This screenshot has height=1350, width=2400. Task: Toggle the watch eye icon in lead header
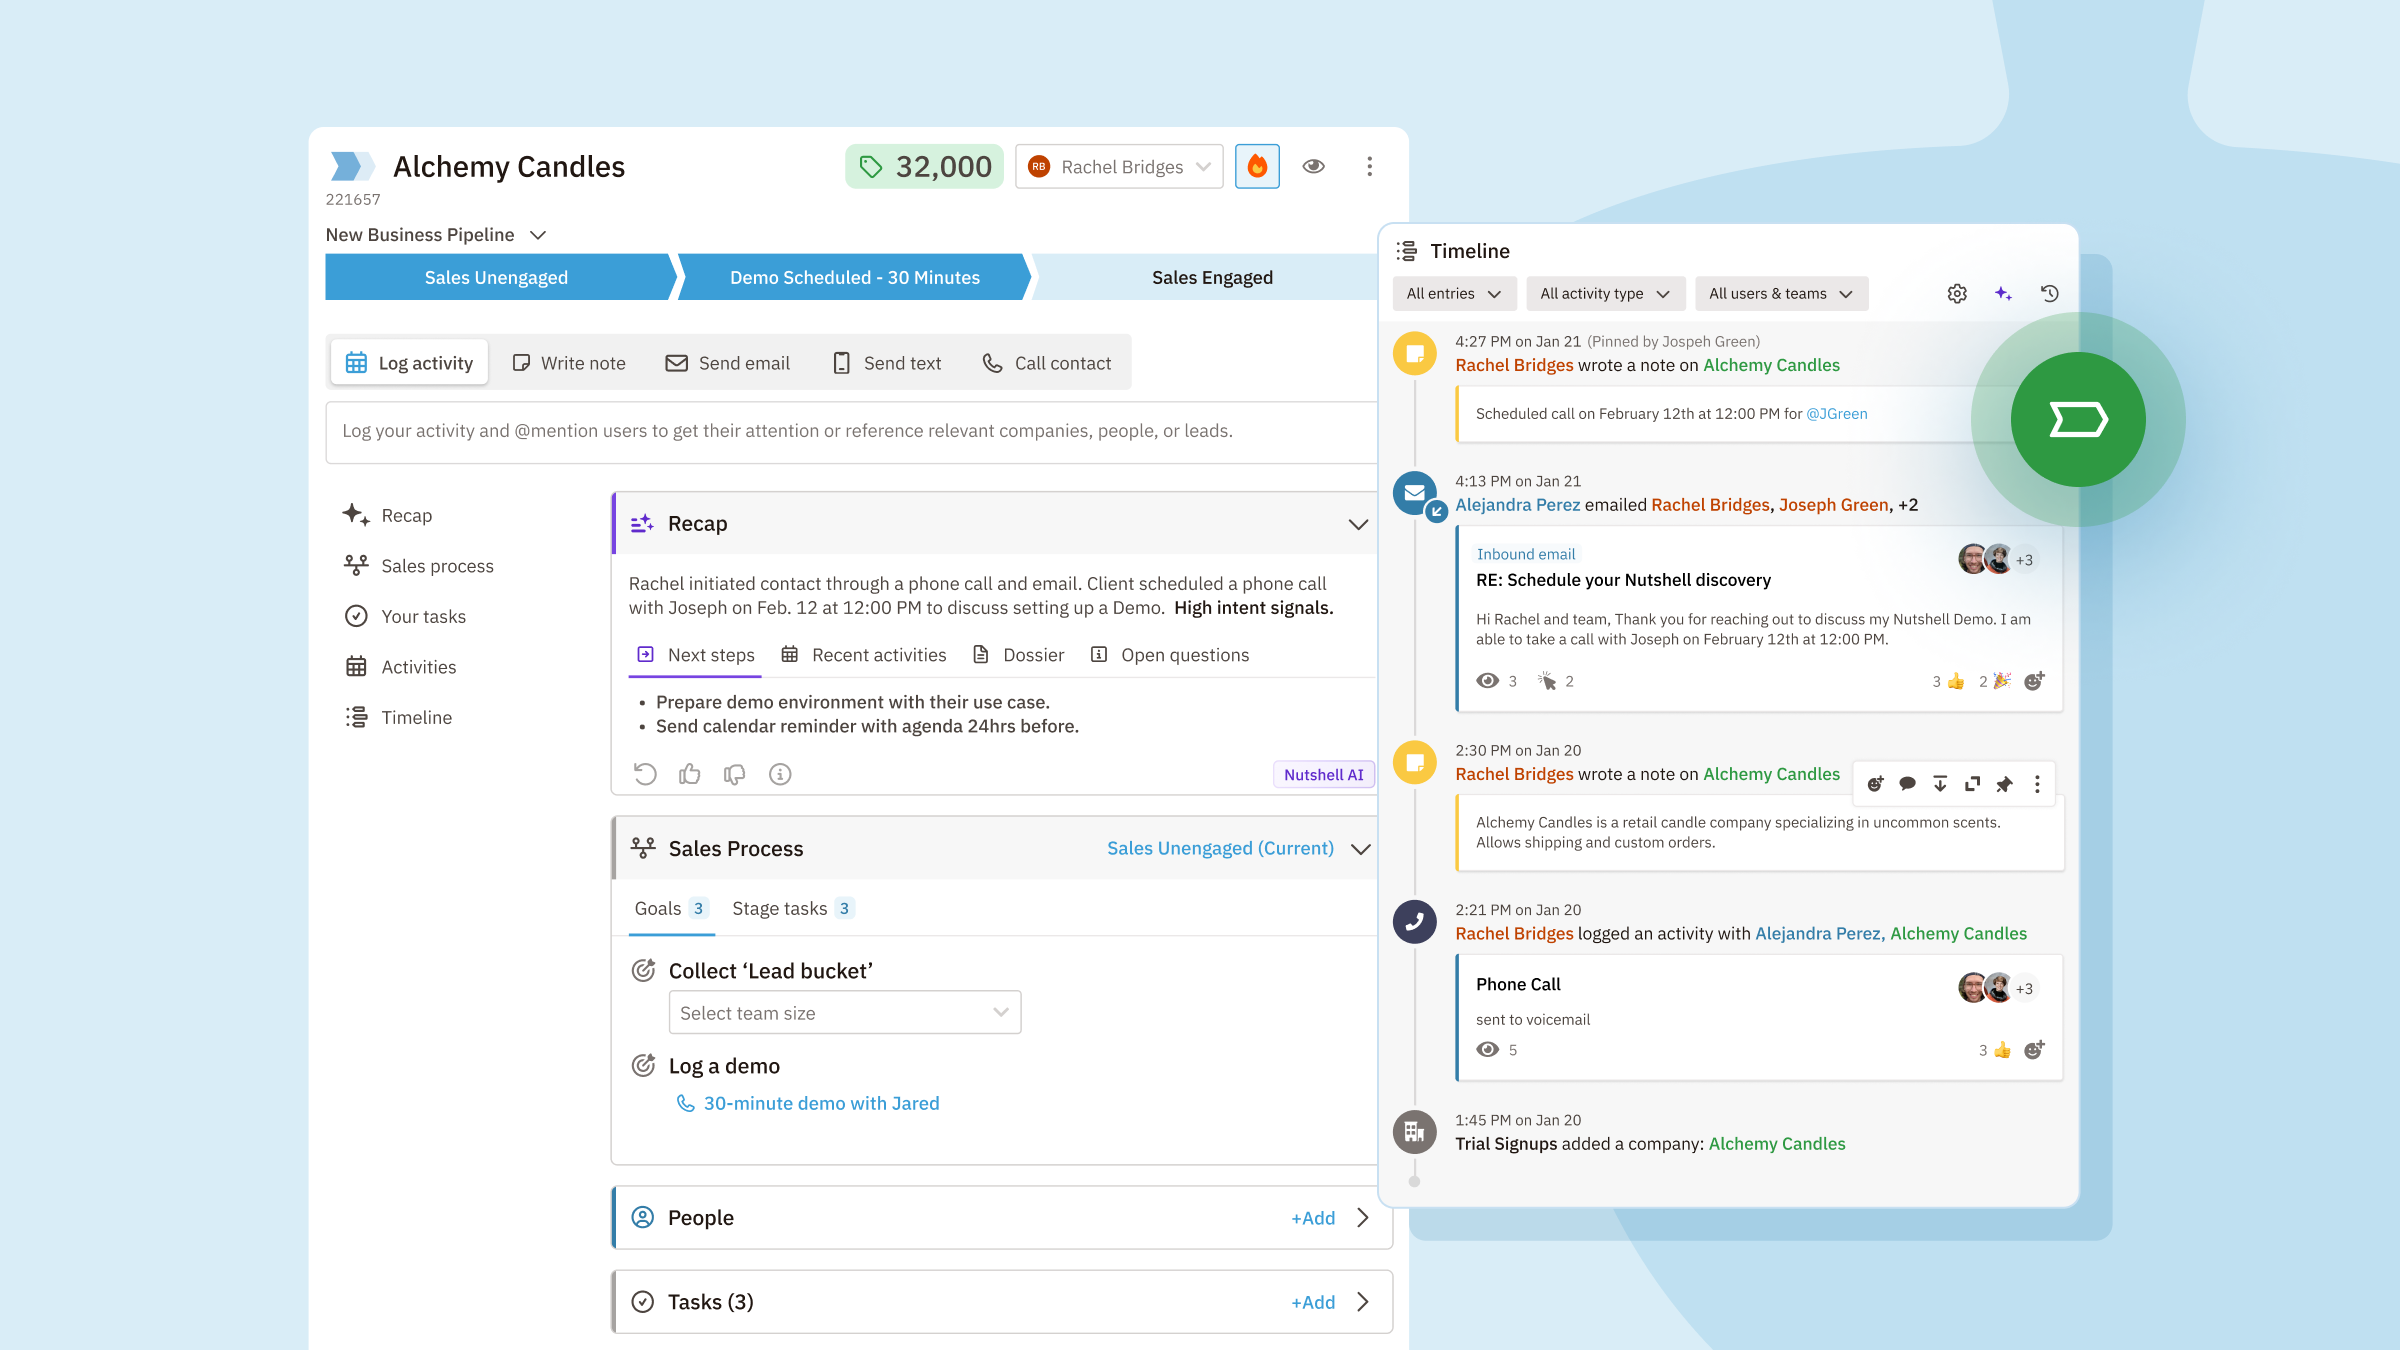[x=1314, y=166]
